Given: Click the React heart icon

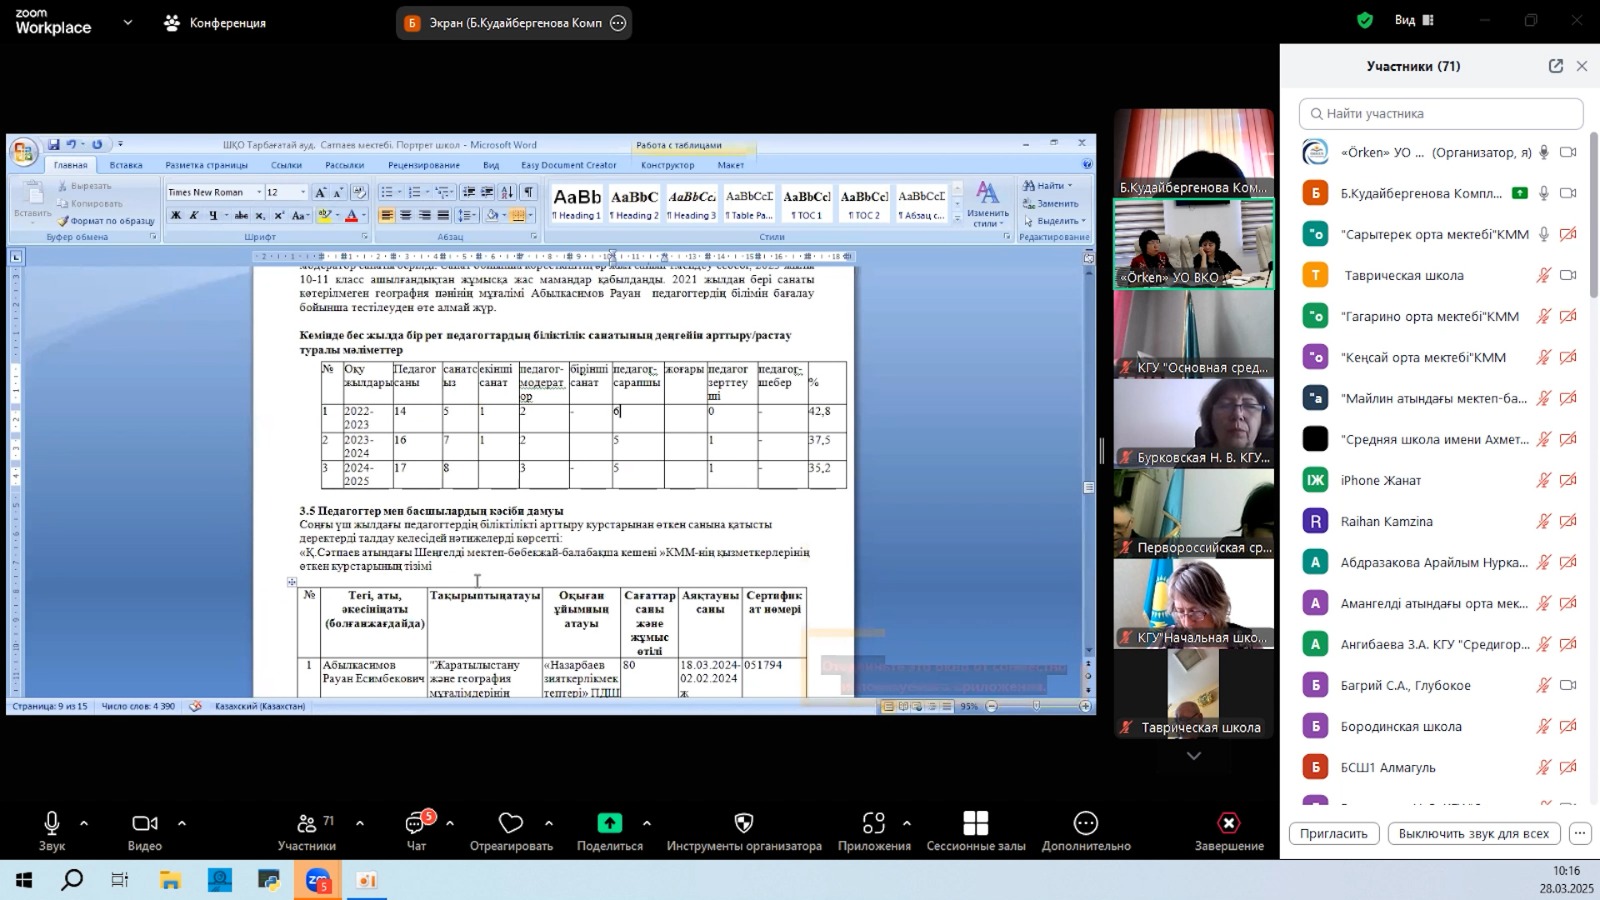Looking at the screenshot, I should [x=511, y=823].
